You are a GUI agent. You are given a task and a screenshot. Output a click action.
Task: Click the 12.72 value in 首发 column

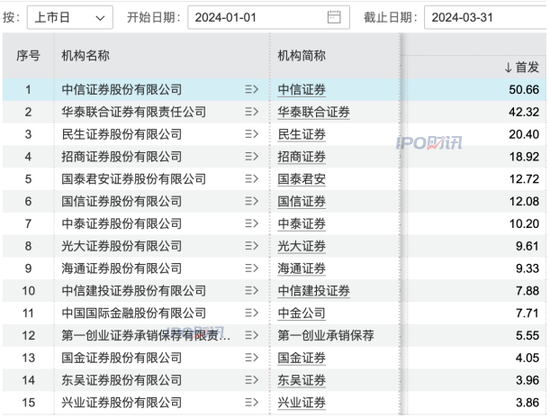(x=524, y=179)
